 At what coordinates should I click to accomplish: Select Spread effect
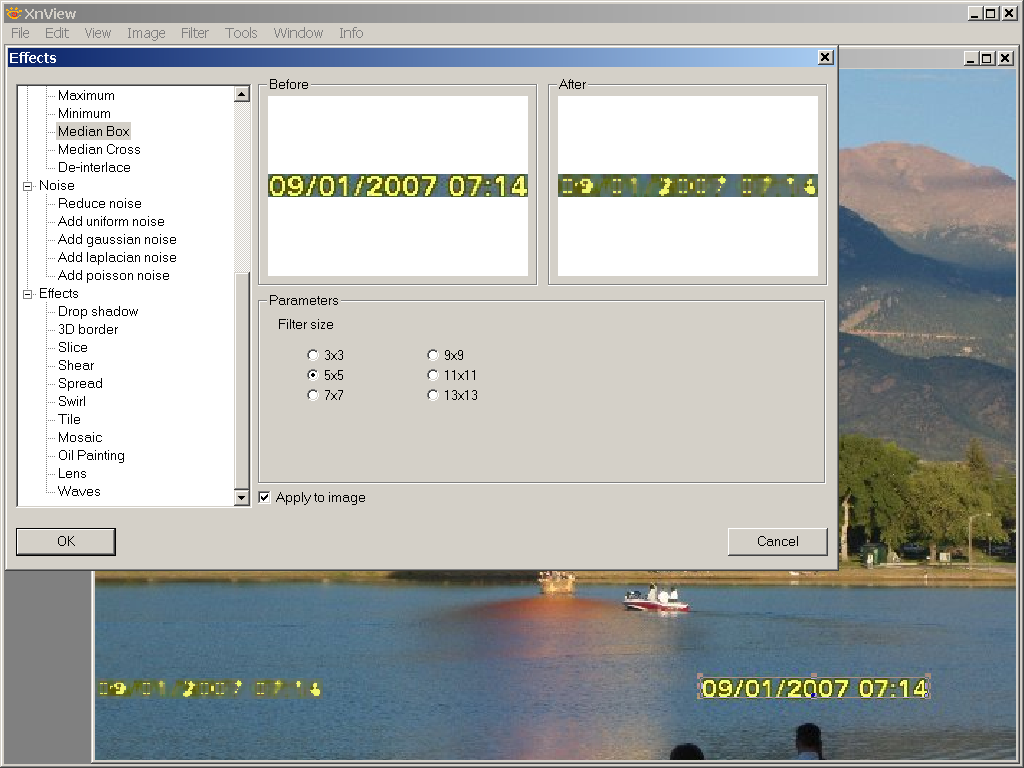(x=80, y=383)
